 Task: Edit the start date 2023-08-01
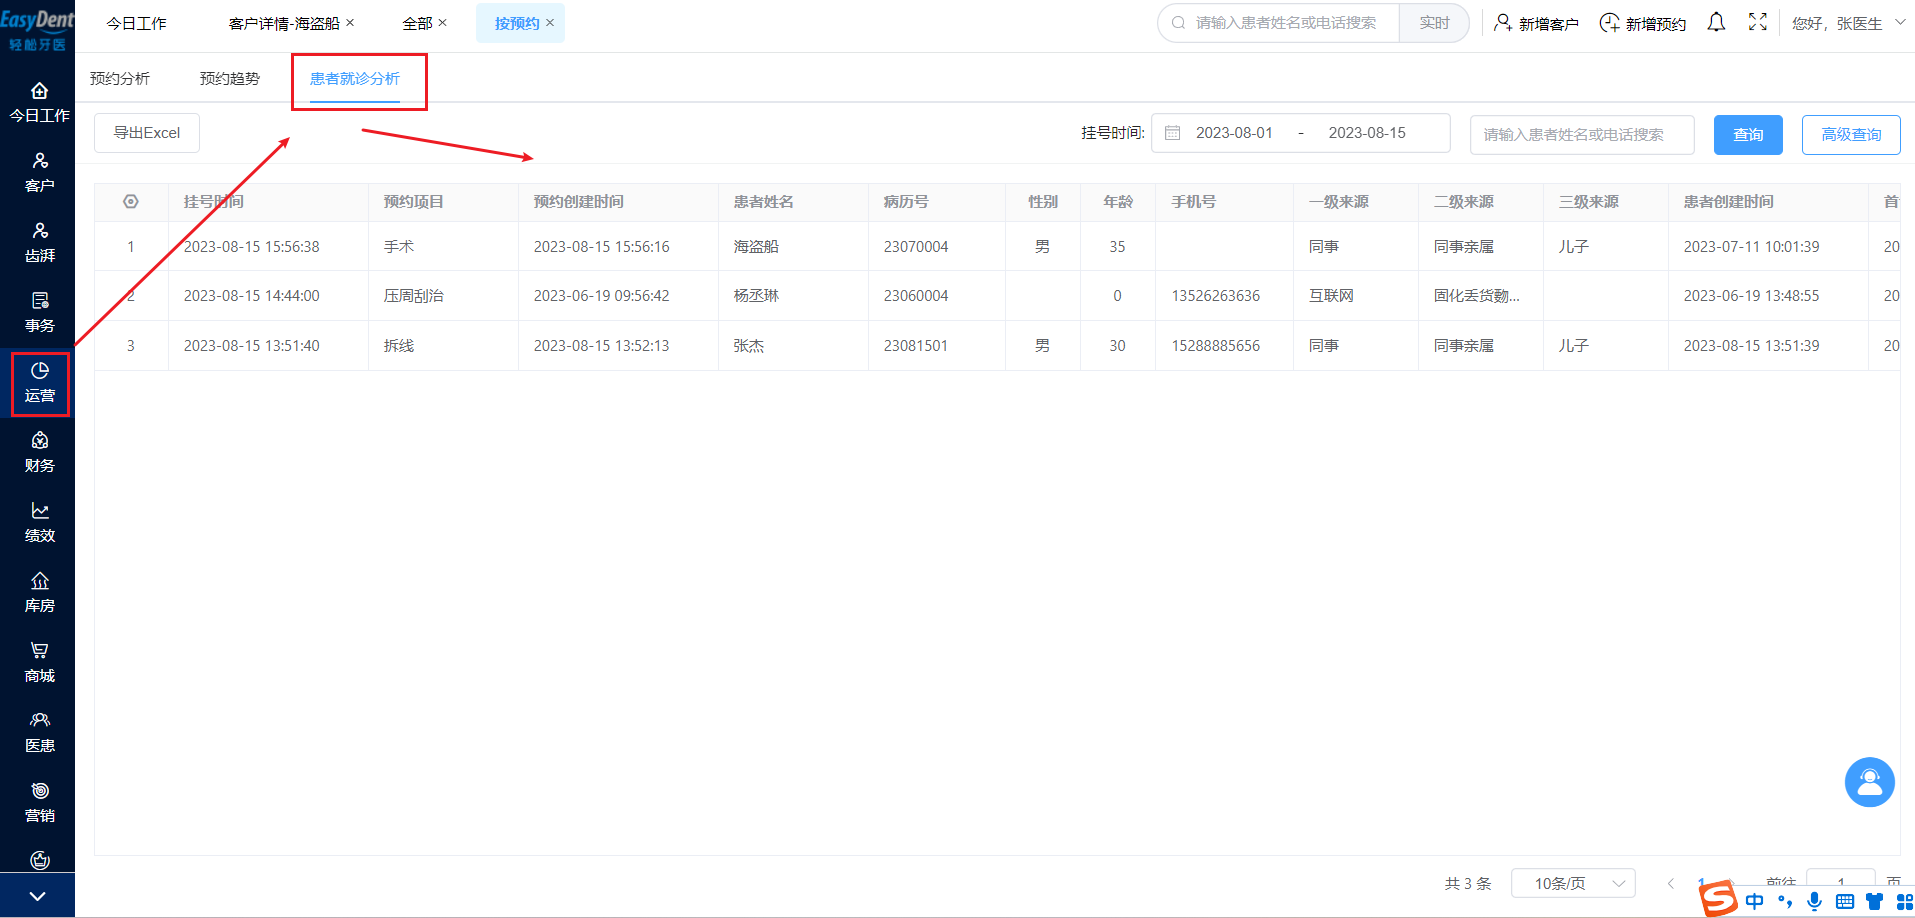point(1234,133)
